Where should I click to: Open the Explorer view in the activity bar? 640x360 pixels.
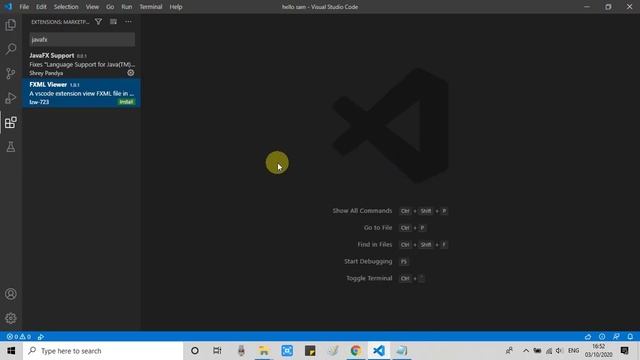tap(11, 25)
